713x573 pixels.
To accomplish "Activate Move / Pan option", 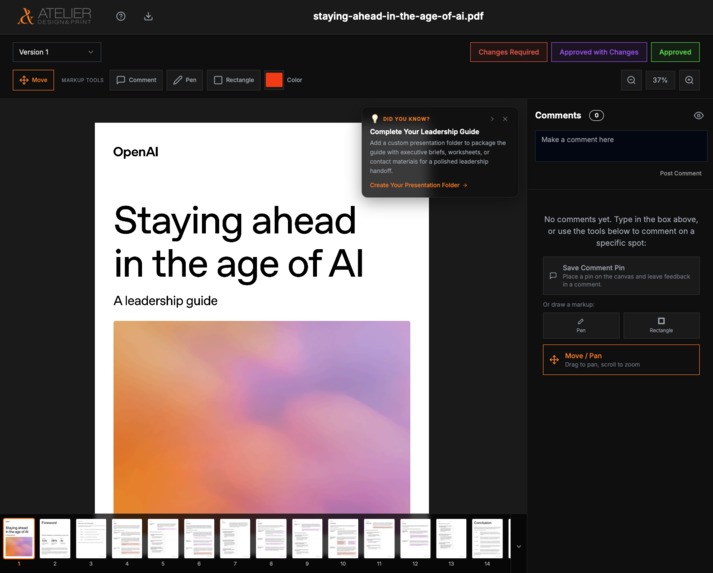I will 621,360.
